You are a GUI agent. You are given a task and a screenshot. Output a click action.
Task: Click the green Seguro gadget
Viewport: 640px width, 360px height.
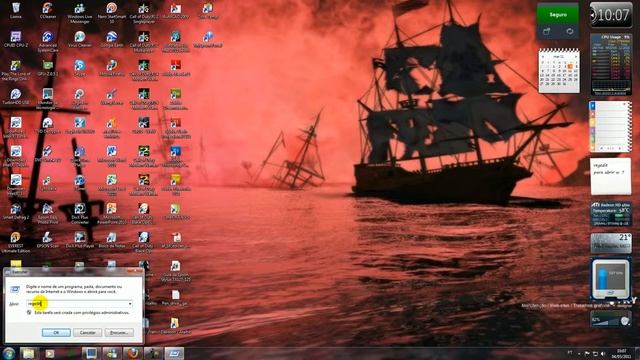point(558,15)
